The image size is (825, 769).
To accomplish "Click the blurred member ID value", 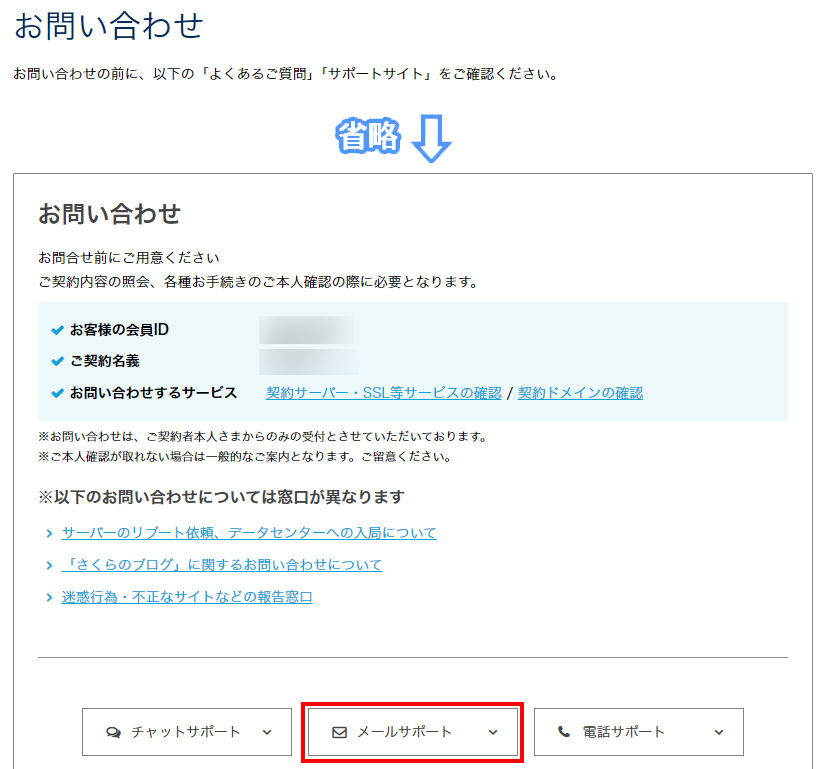I will [306, 330].
